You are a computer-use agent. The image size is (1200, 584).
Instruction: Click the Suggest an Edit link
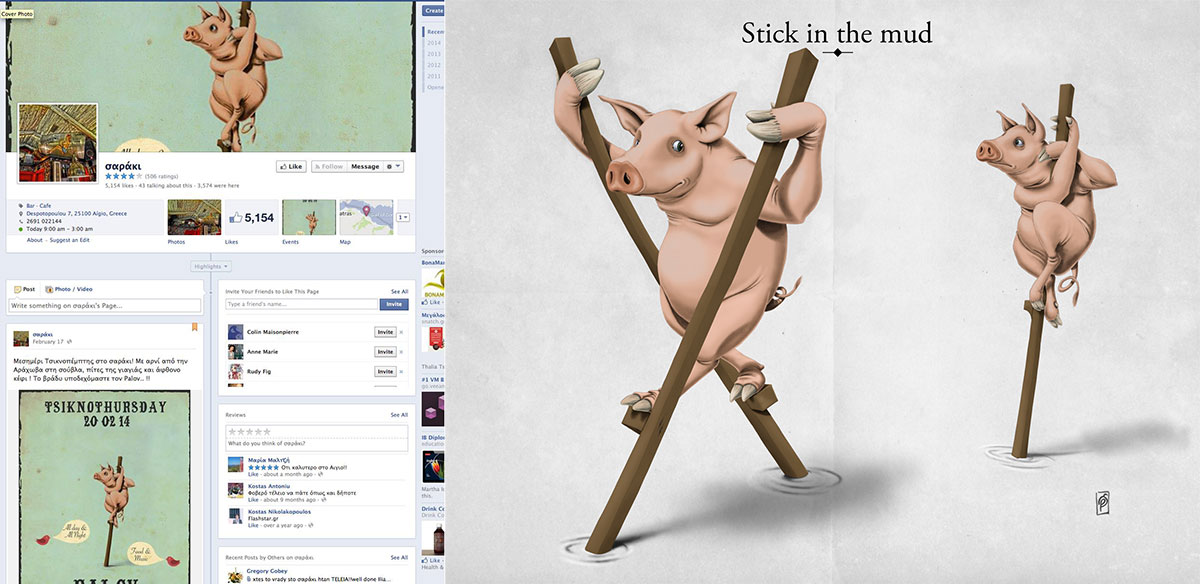point(70,240)
